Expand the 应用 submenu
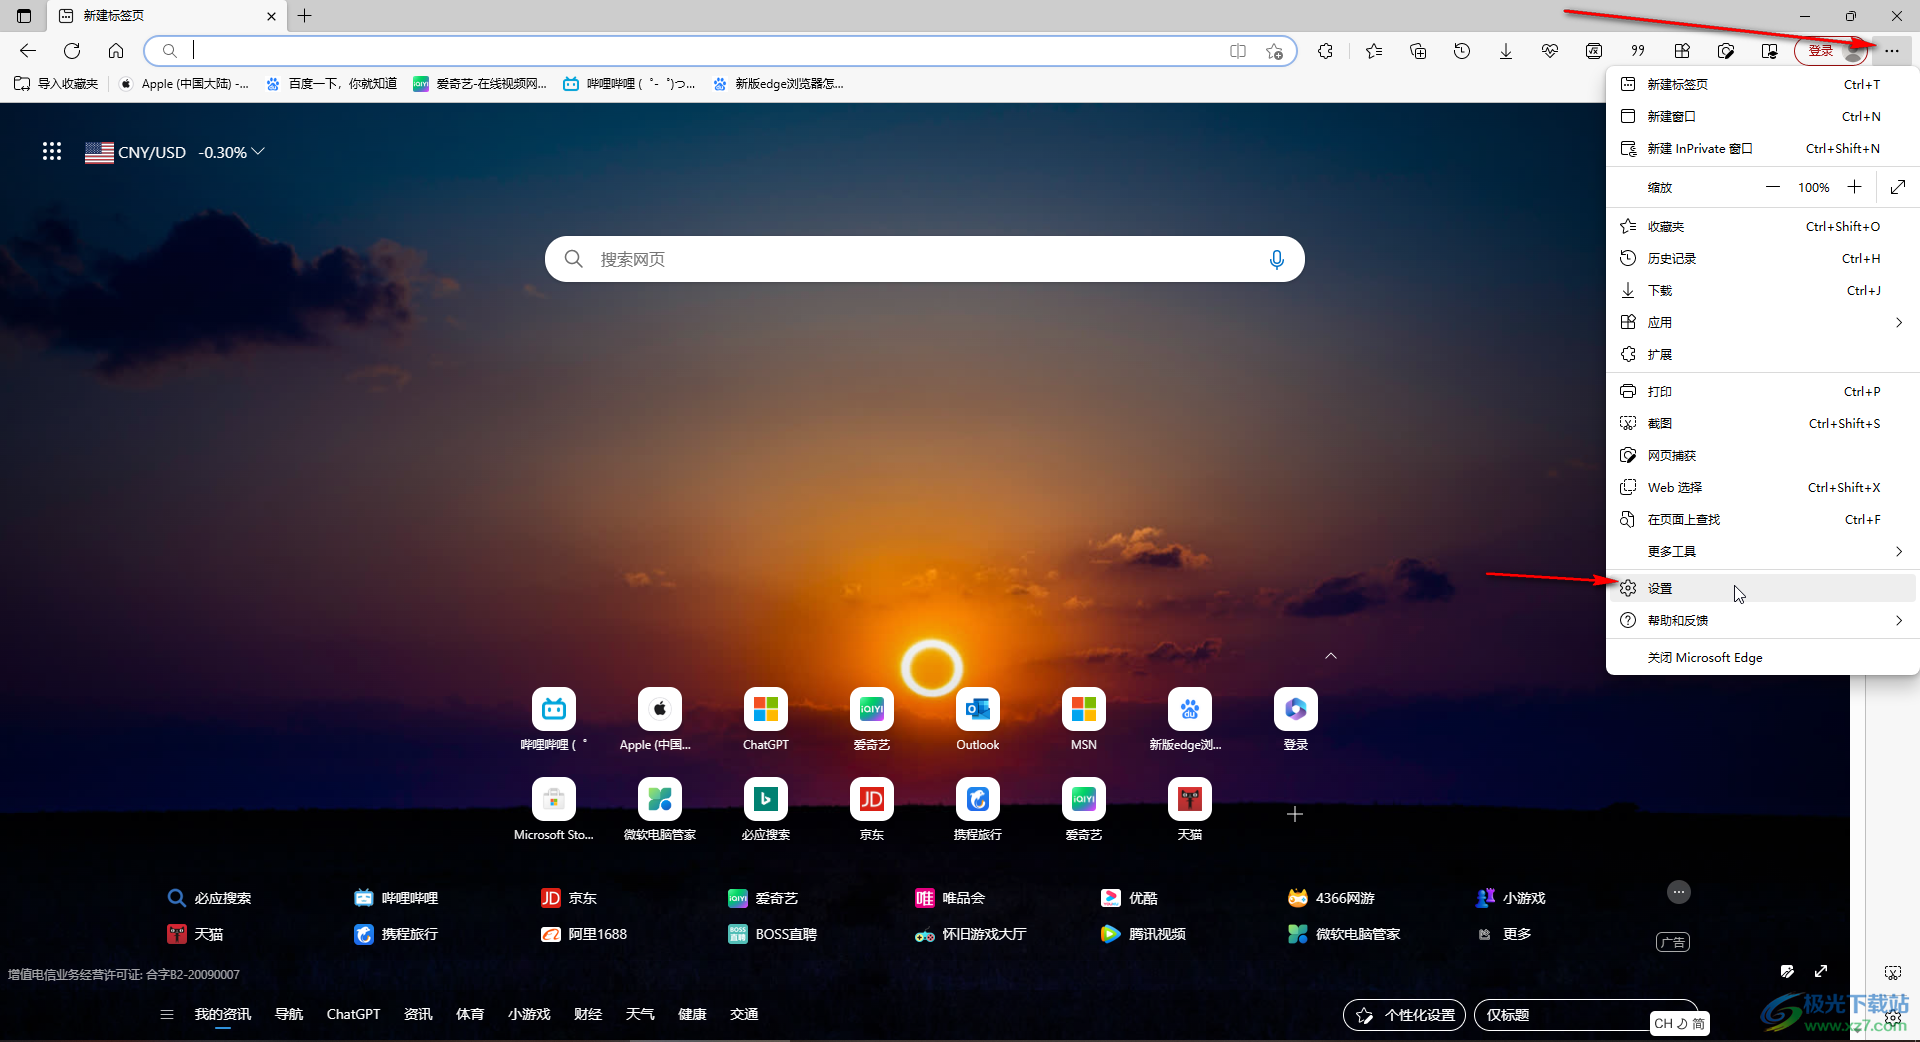 [x=1762, y=322]
